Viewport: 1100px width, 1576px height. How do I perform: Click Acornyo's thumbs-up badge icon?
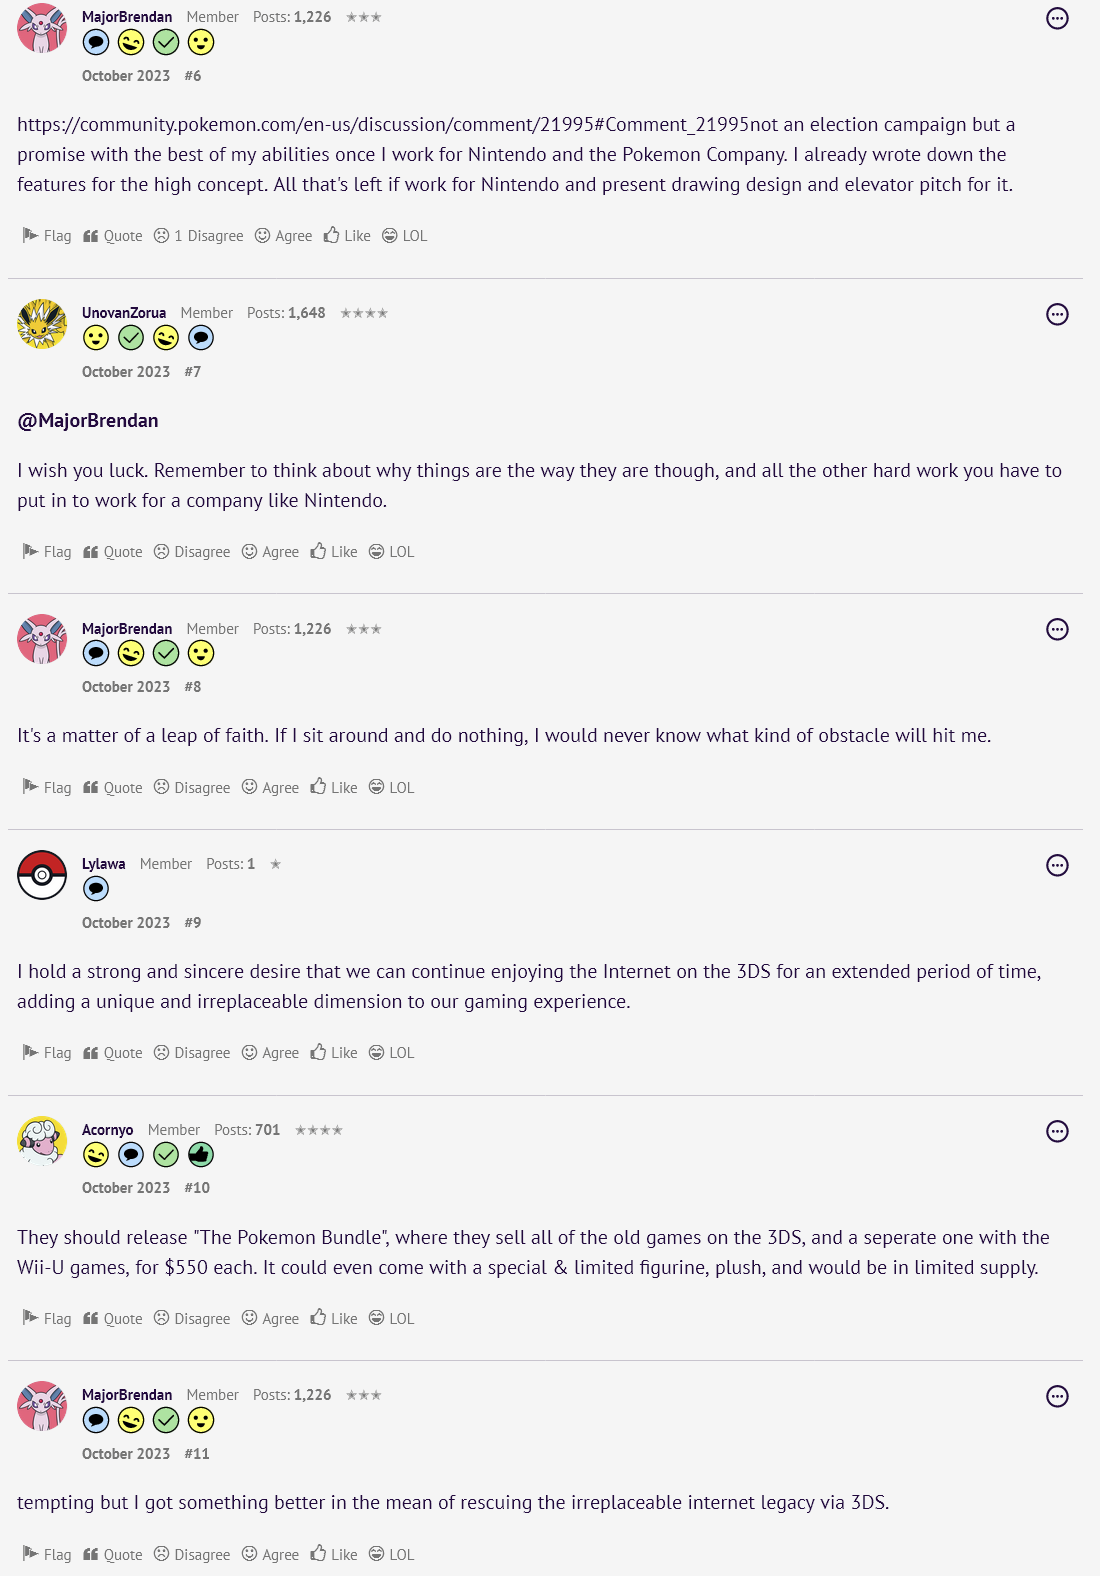201,1155
